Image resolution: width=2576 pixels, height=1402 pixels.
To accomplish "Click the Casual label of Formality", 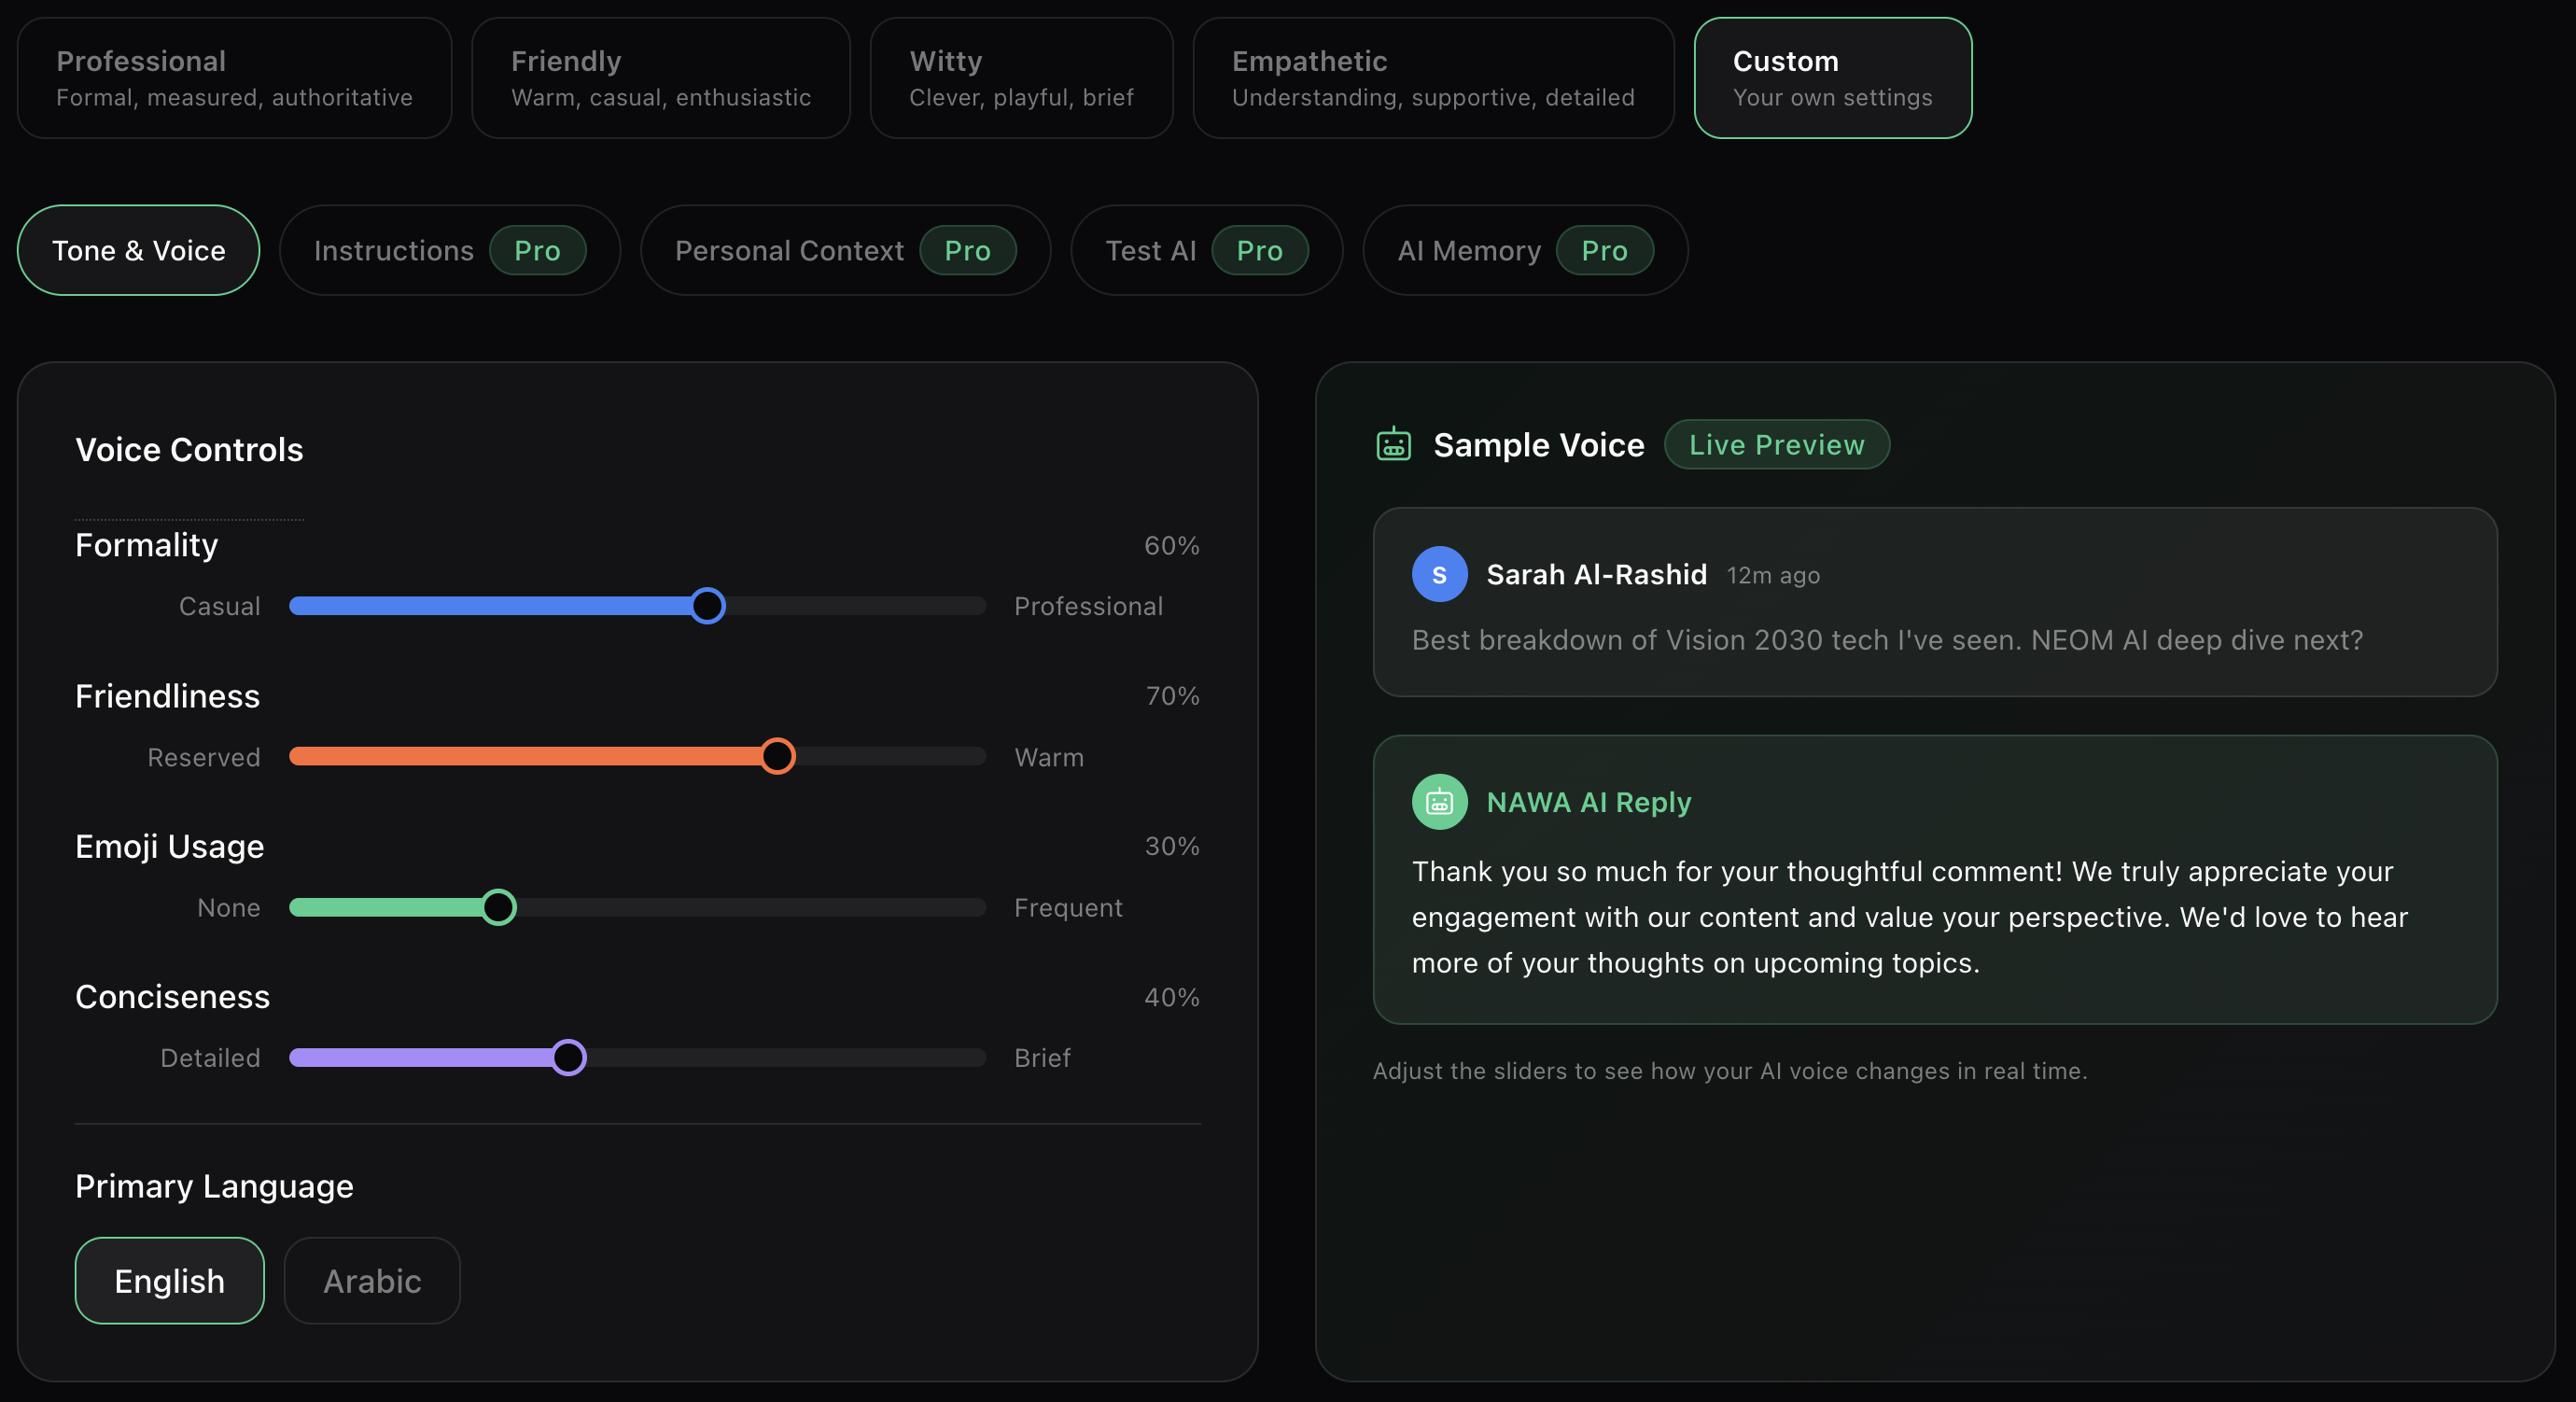I will (220, 606).
